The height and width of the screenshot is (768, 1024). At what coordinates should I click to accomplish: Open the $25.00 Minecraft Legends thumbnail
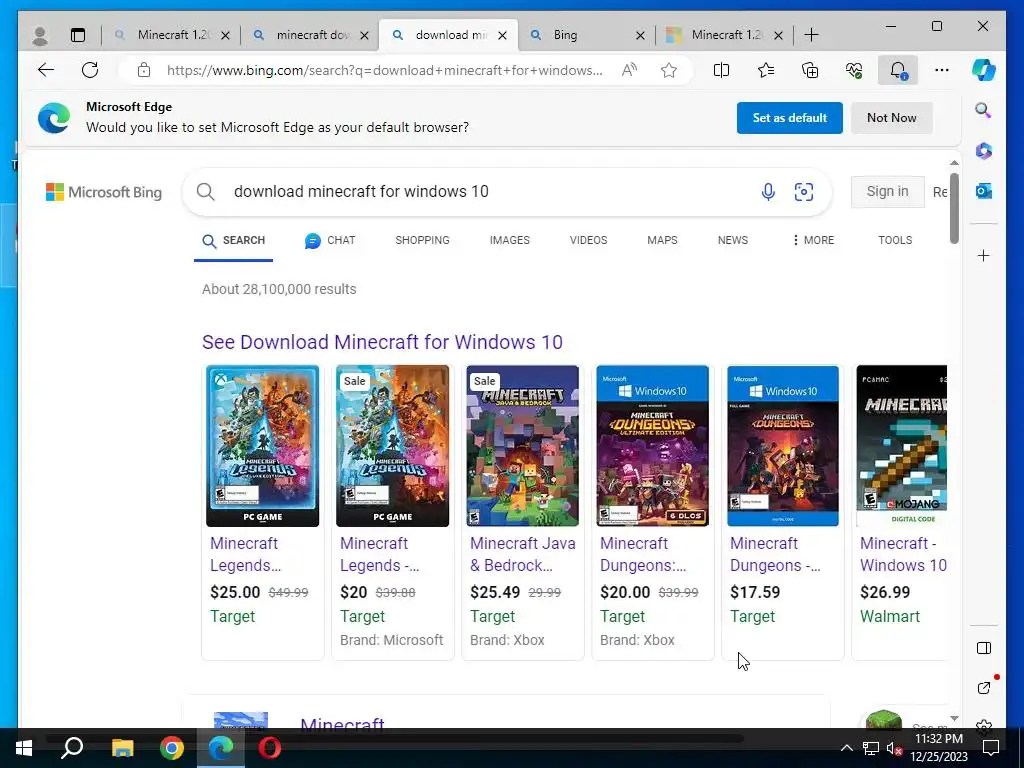coord(263,445)
